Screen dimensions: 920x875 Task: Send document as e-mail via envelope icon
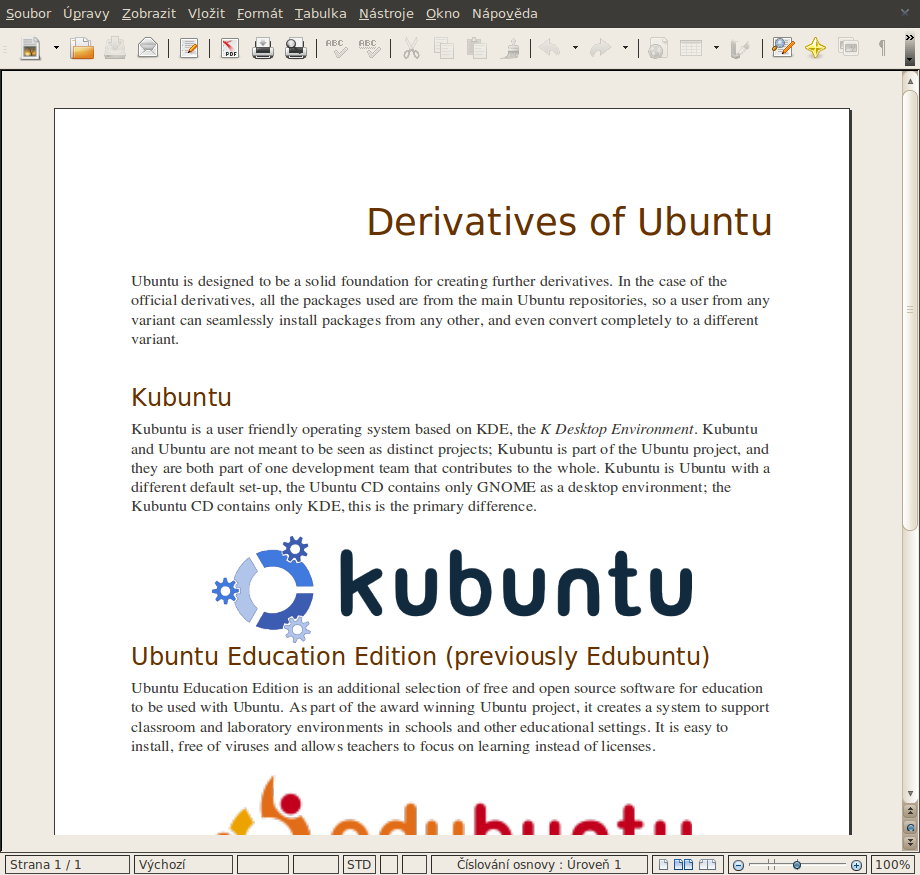coord(148,48)
